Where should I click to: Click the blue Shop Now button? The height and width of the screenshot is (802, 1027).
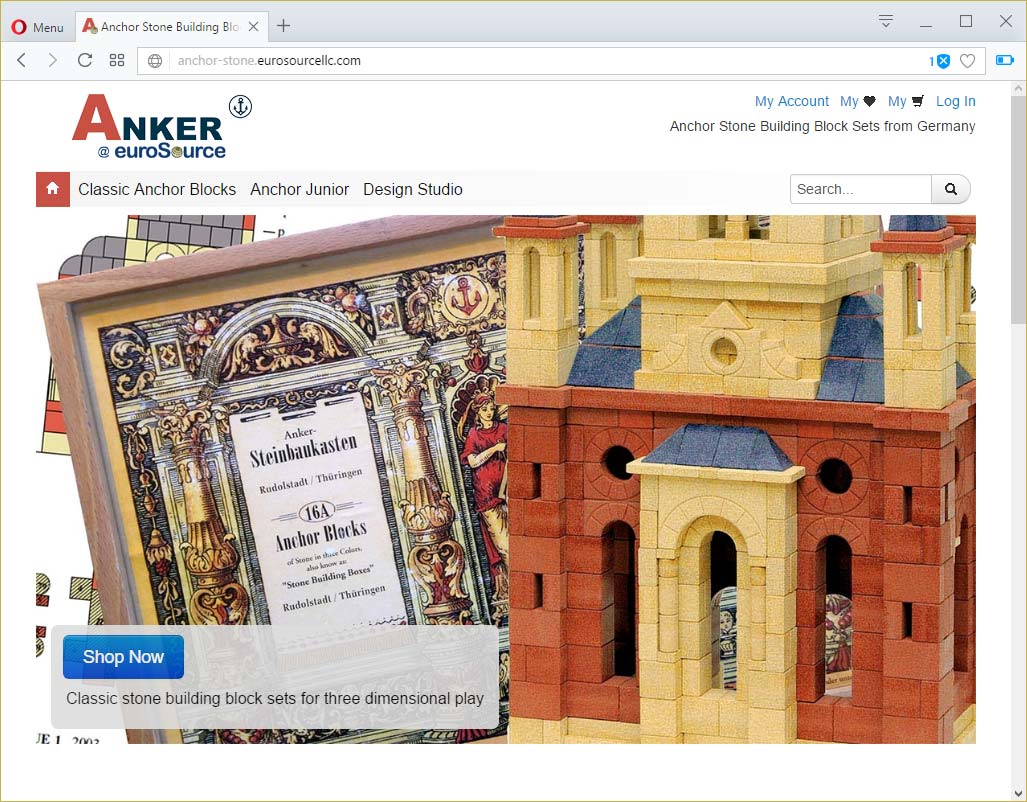tap(123, 657)
